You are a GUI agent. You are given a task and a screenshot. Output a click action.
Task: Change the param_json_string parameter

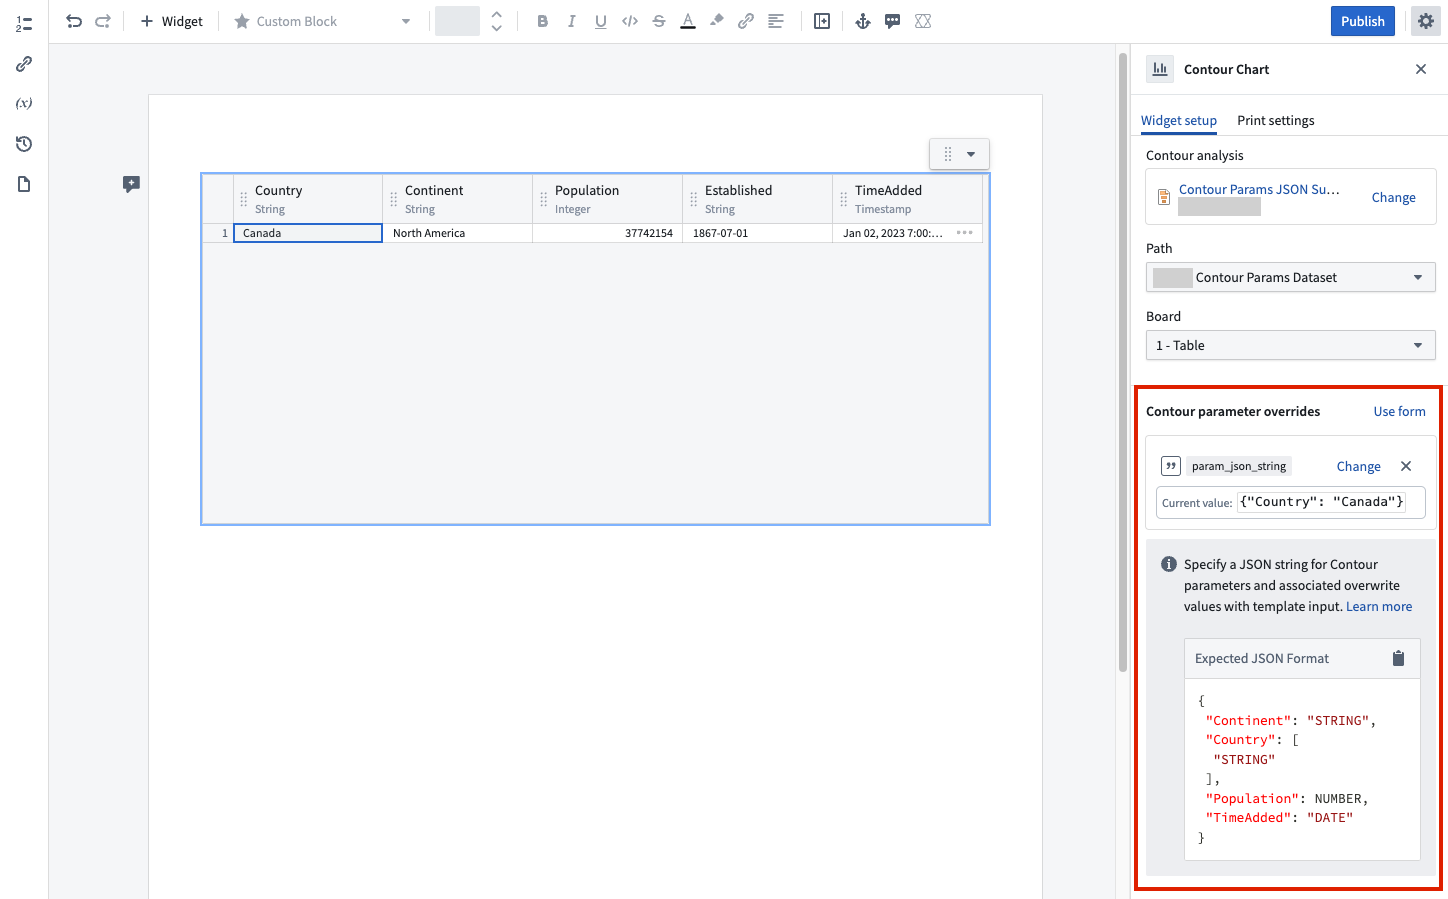1359,466
